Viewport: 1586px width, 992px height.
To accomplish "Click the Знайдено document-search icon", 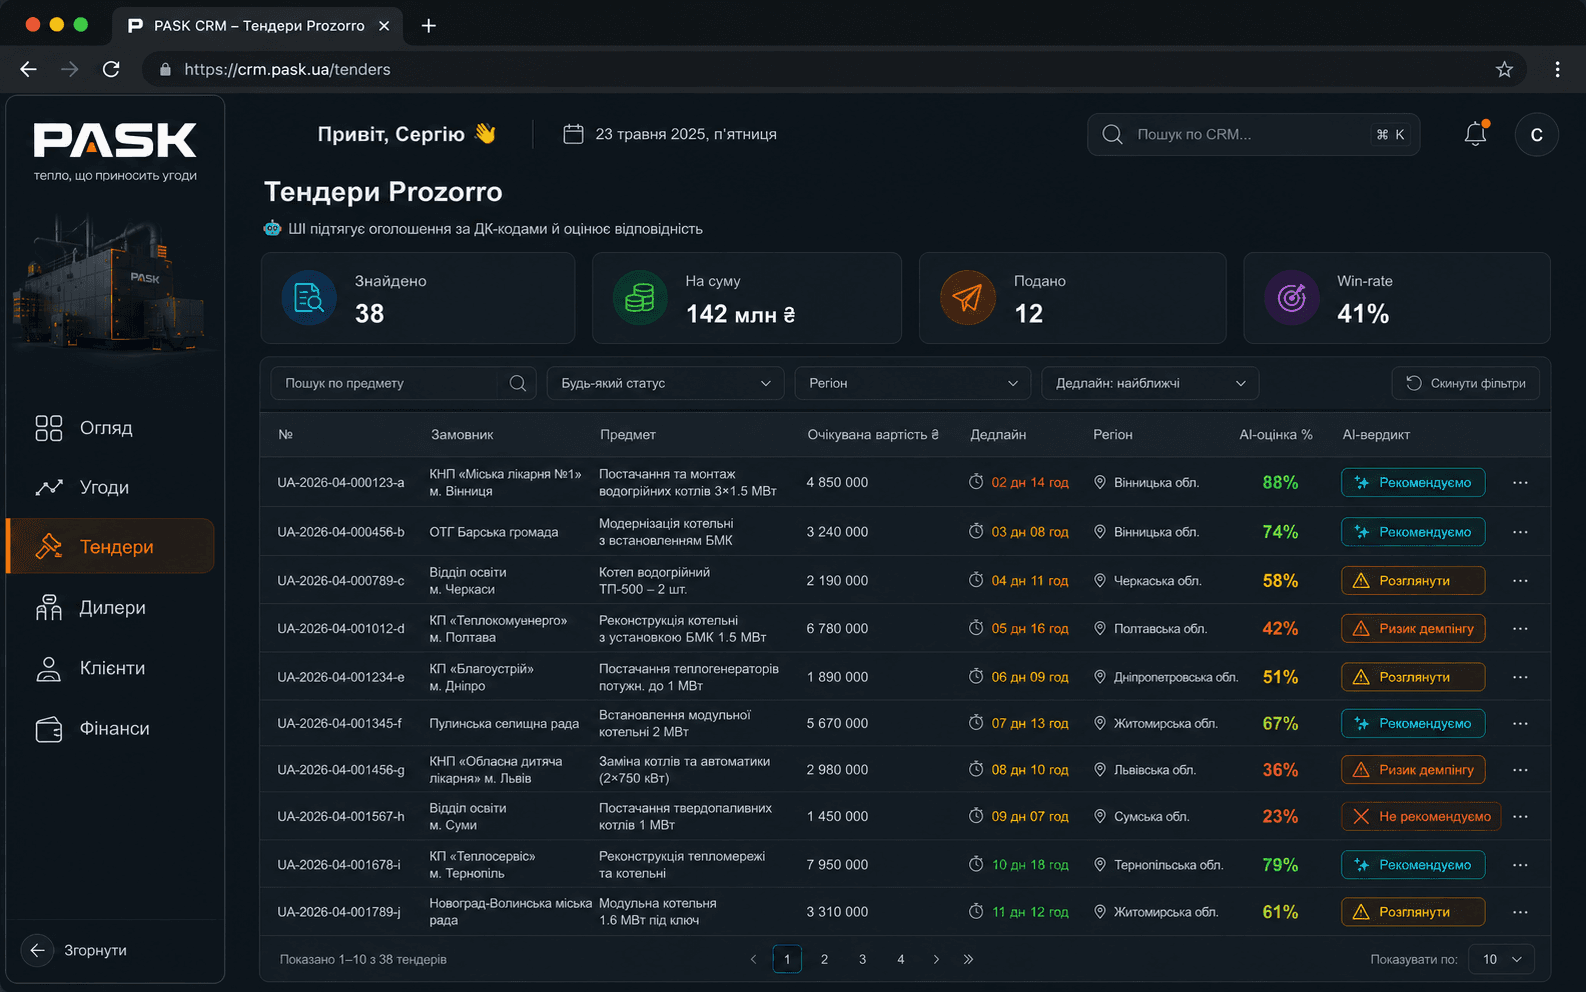I will coord(309,298).
